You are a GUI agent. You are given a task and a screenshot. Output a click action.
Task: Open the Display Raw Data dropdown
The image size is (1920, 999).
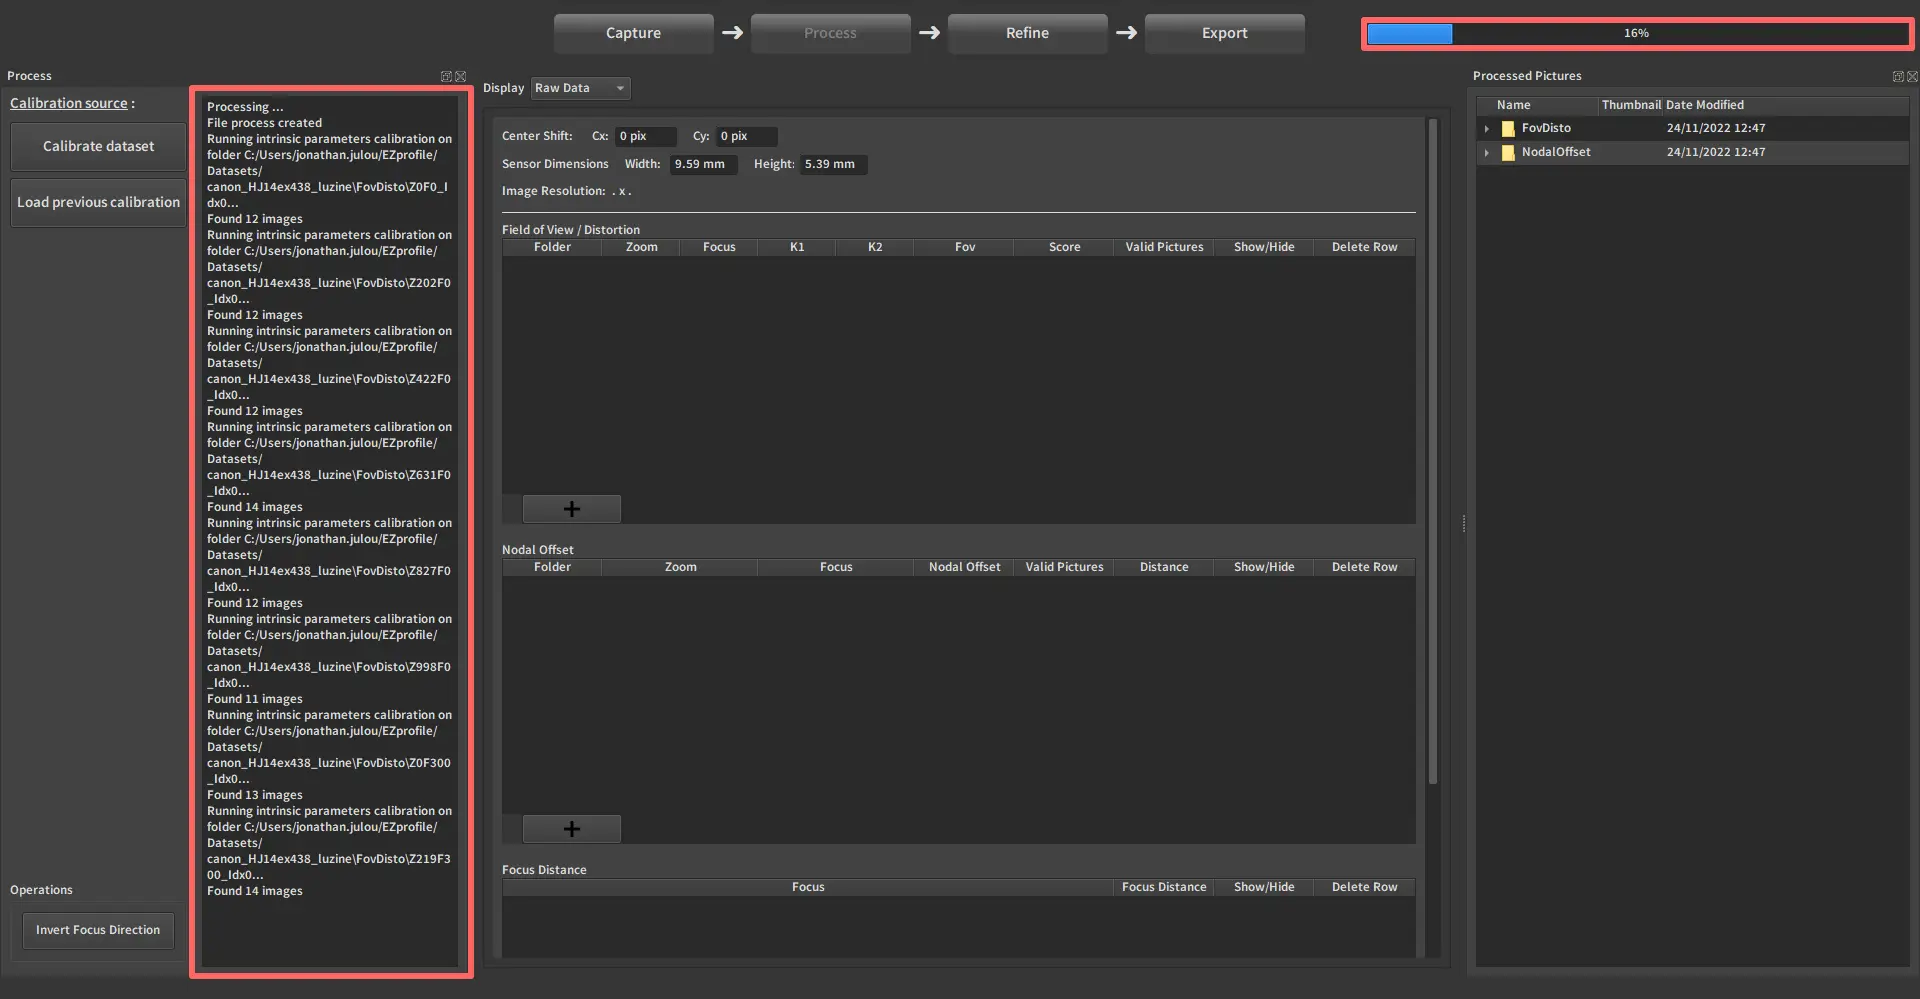click(x=580, y=88)
